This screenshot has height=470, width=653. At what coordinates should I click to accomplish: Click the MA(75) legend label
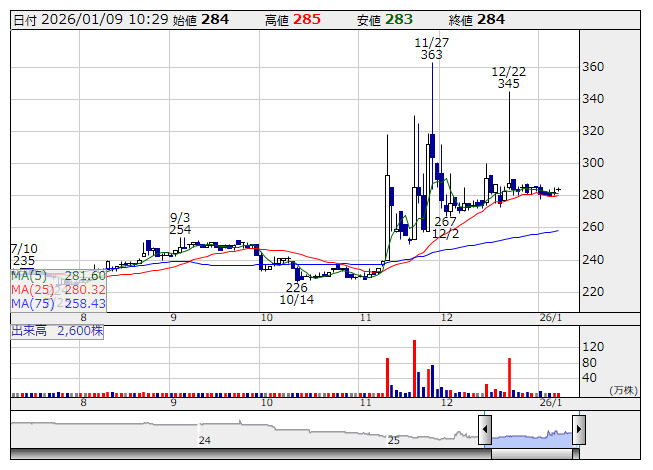32,303
